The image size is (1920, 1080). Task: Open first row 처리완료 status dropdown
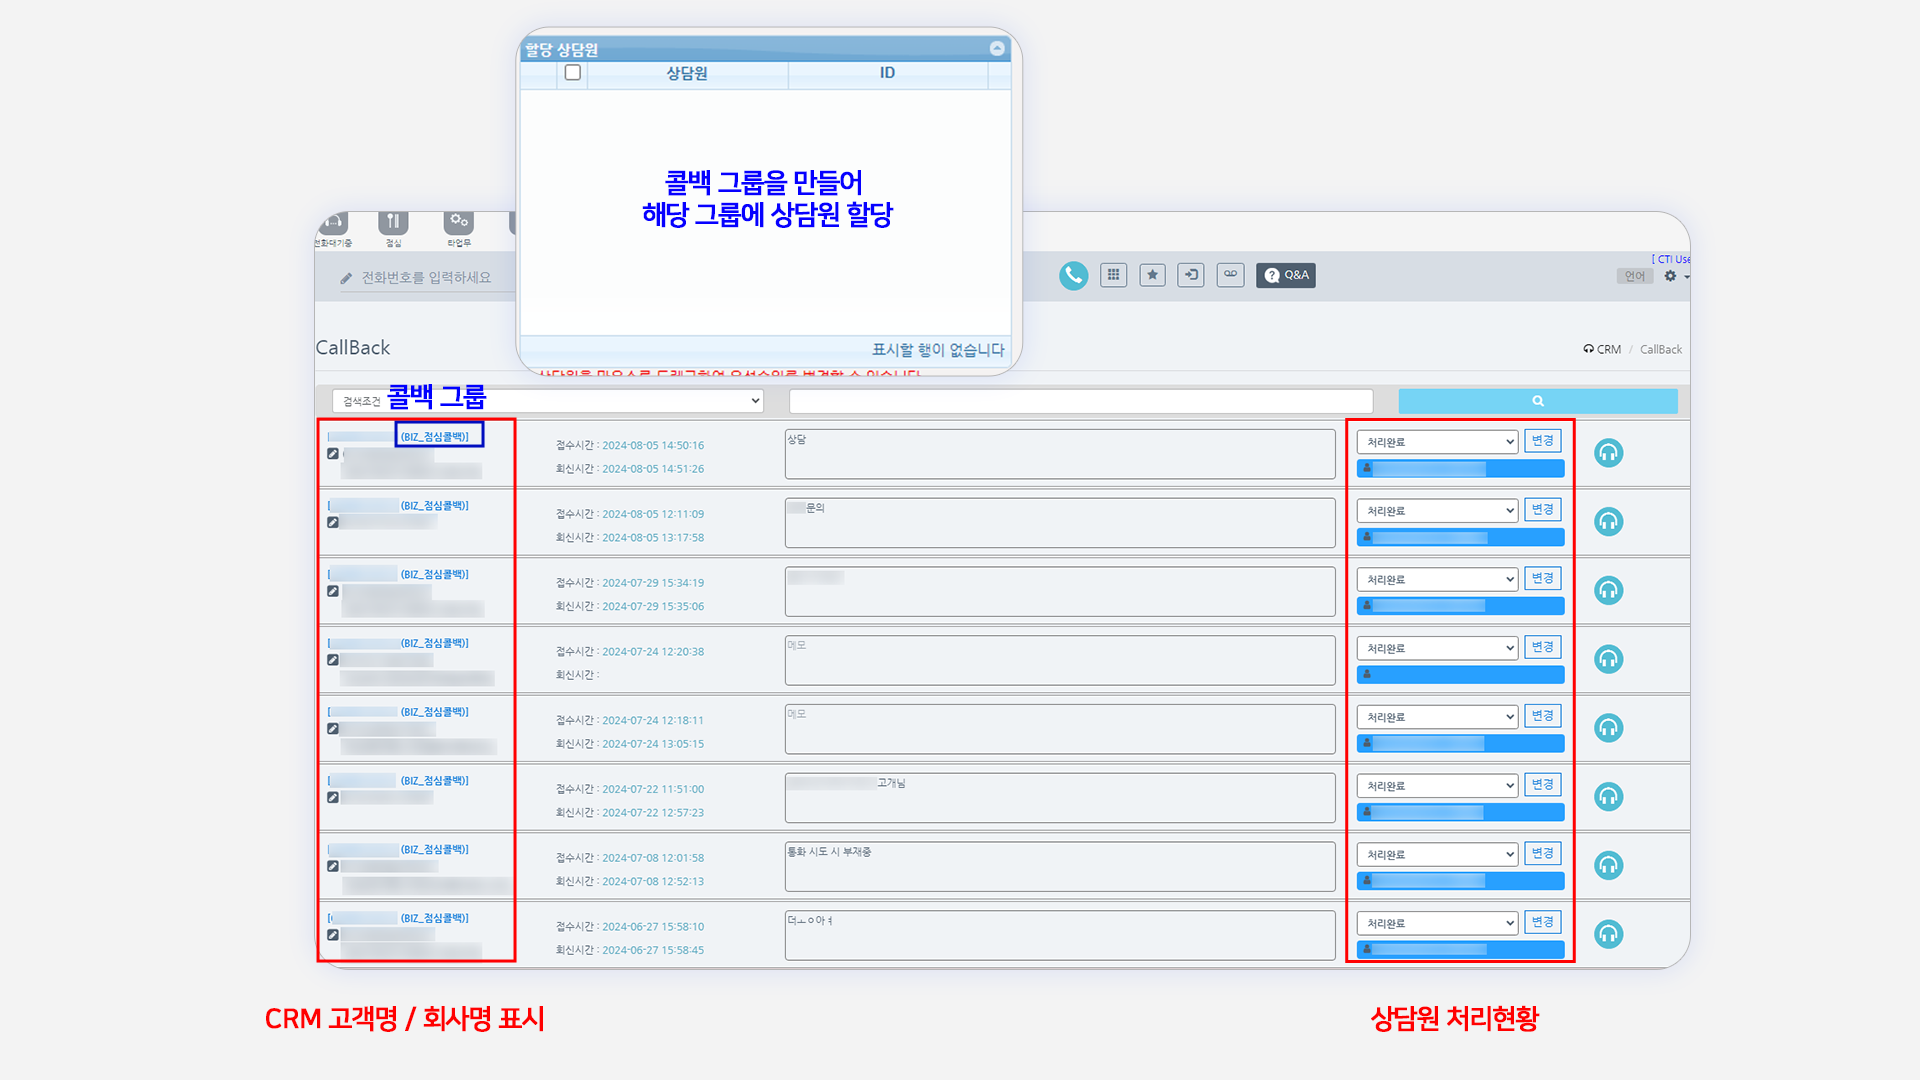1437,442
